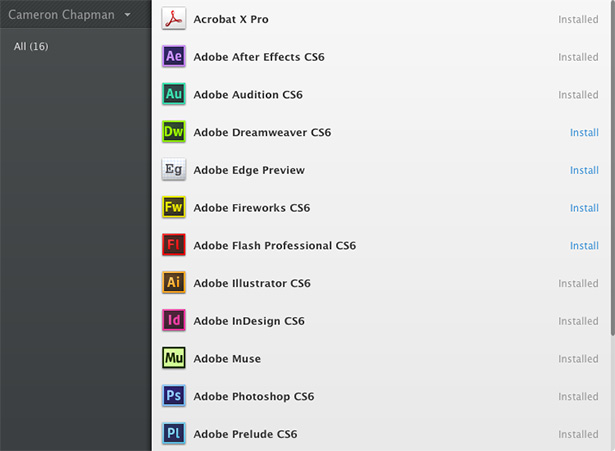Click the Photoshop CS6 Ps icon
Image resolution: width=615 pixels, height=451 pixels.
[x=174, y=395]
